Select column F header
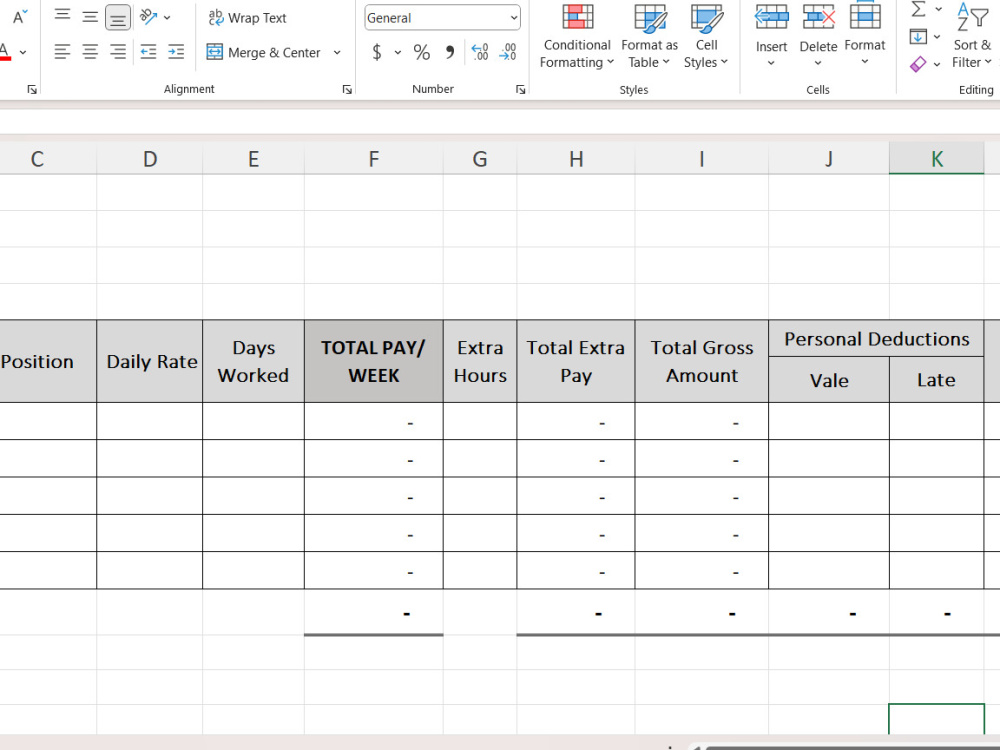This screenshot has height=750, width=1000. pyautogui.click(x=374, y=158)
